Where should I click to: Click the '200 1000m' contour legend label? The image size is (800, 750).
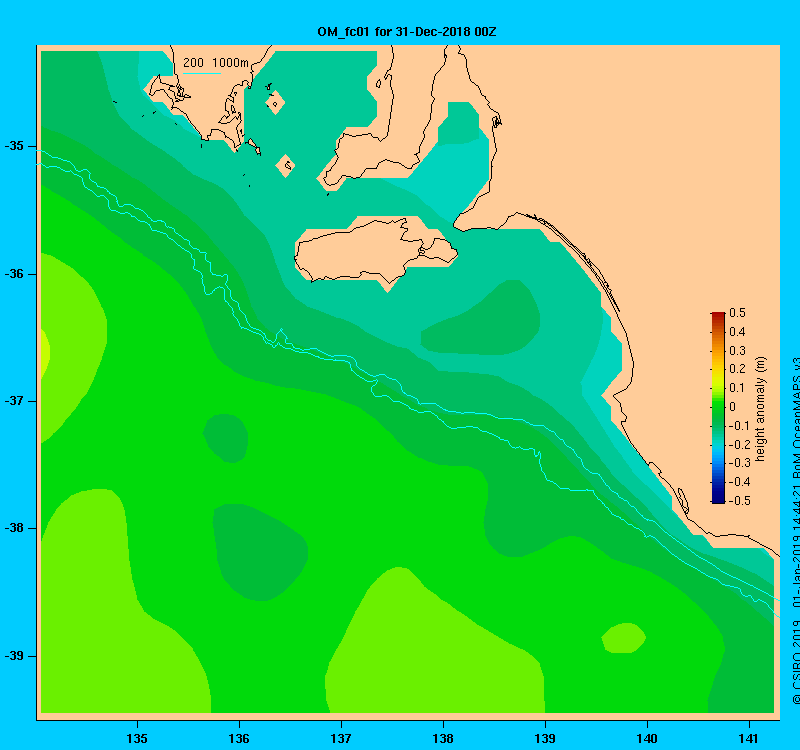click(x=216, y=63)
